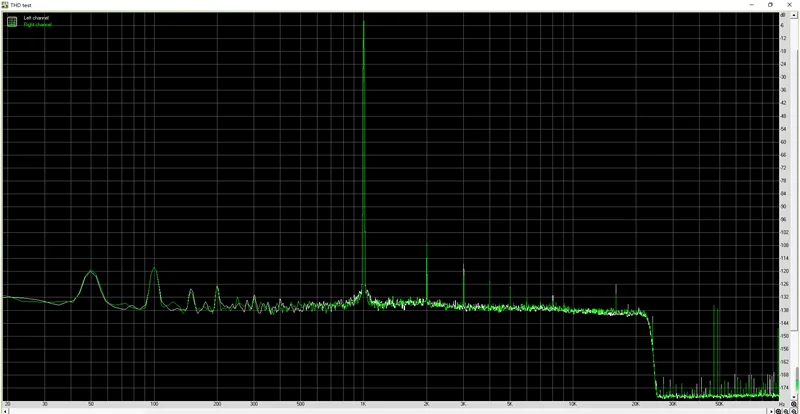Screen dimensions: 800x414
Task: Close the THD test window
Action: click(791, 4)
